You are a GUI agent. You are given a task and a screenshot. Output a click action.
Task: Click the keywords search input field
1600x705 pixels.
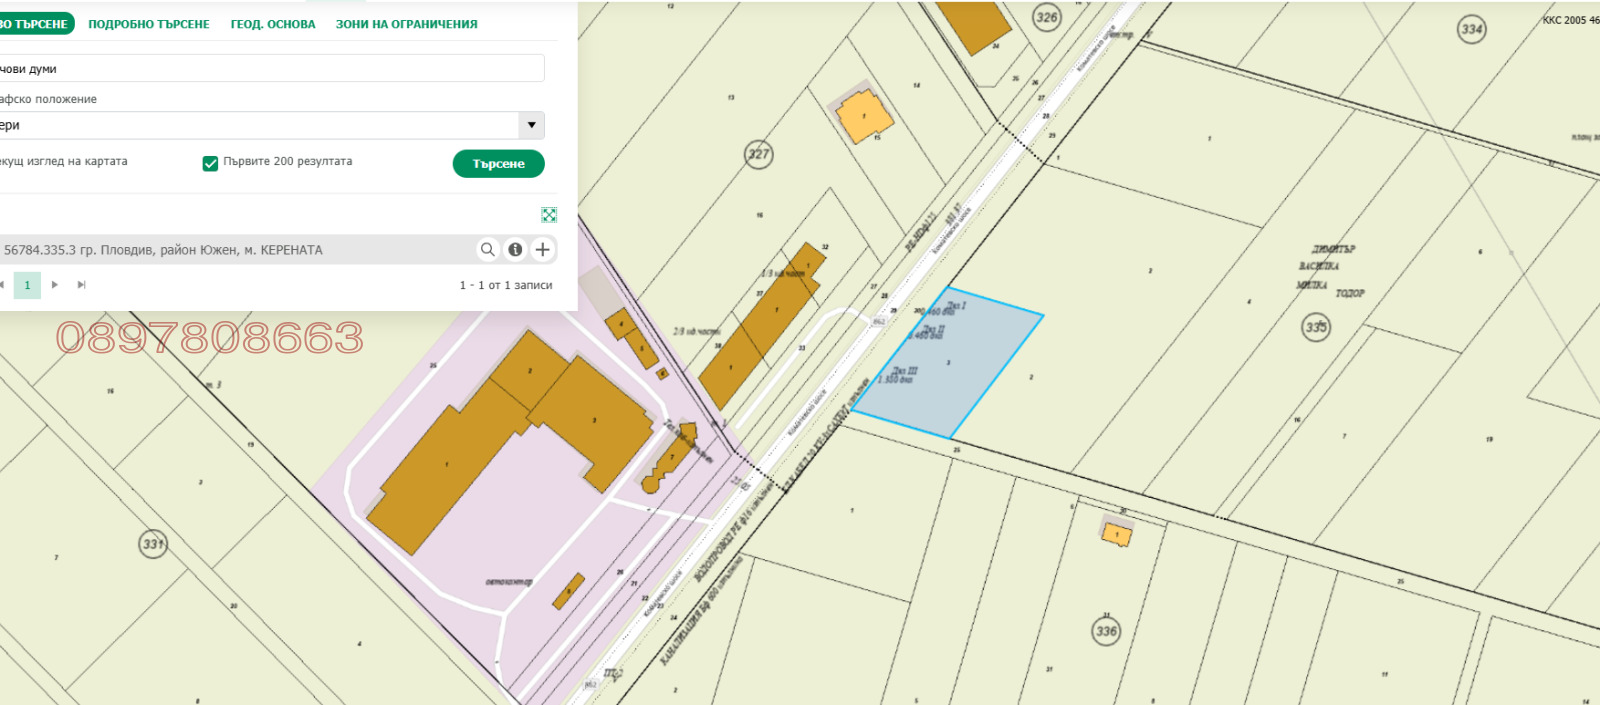pos(270,69)
